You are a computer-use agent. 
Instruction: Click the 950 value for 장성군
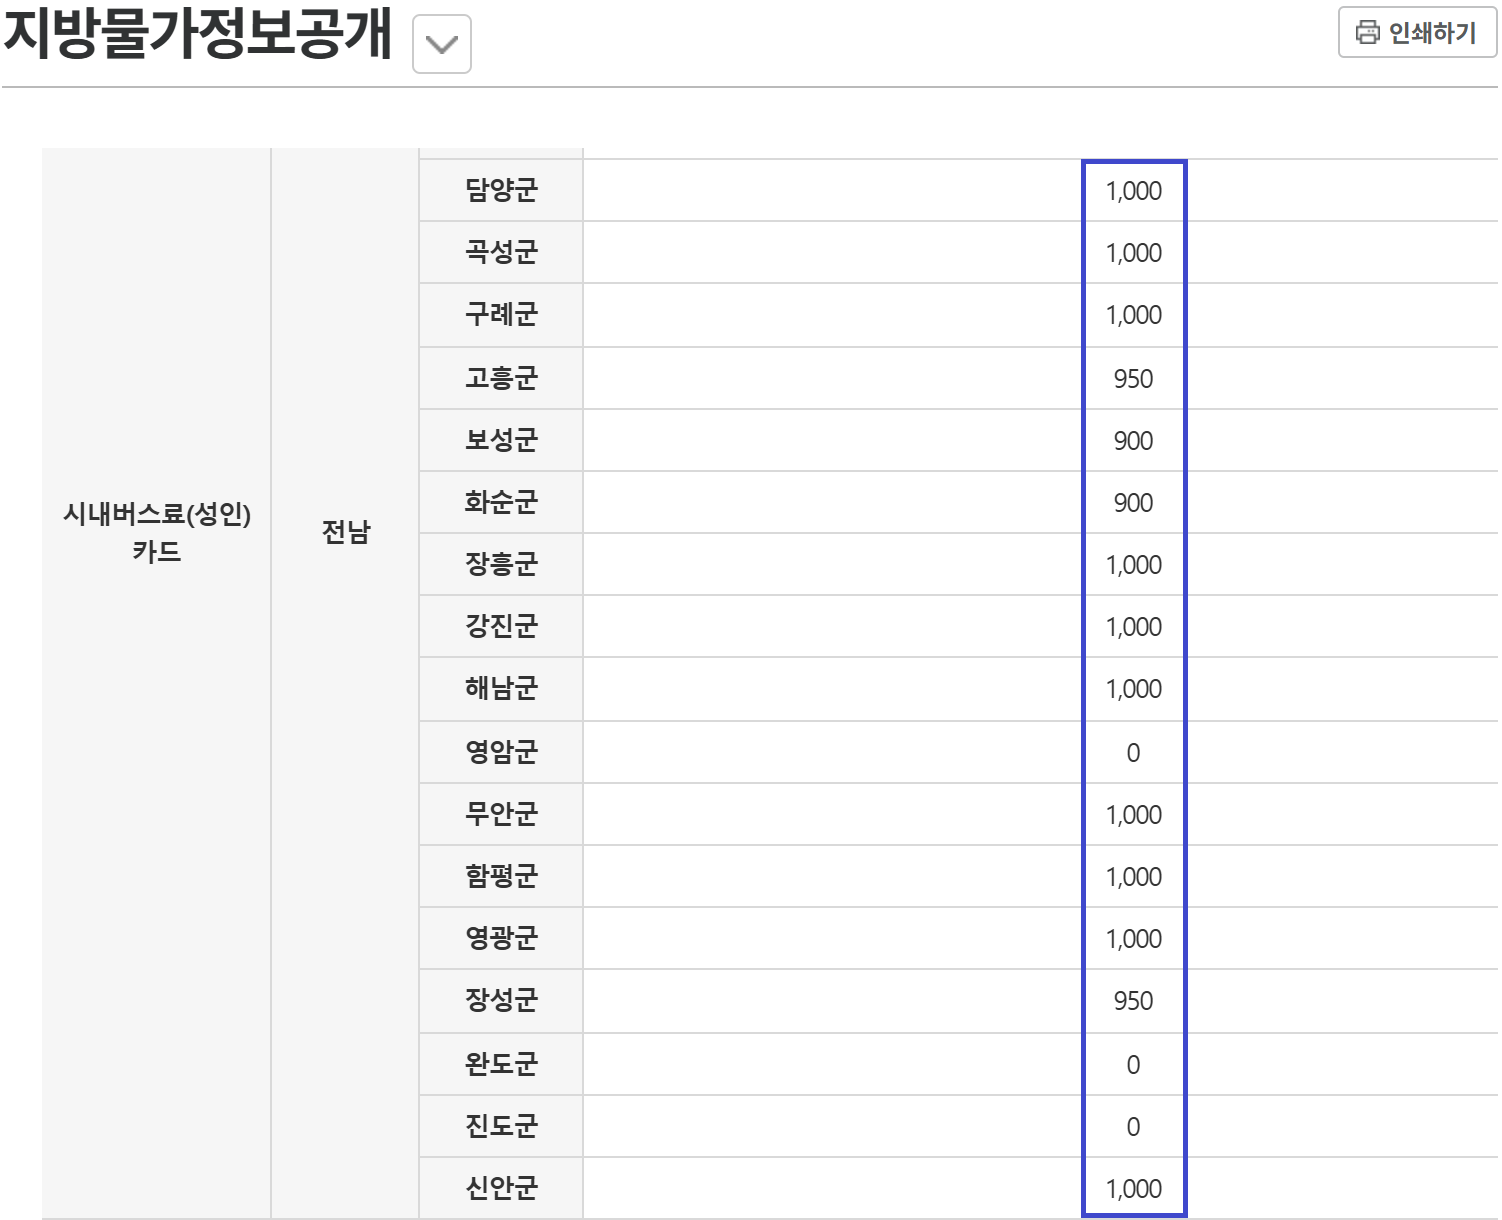(x=1133, y=1001)
